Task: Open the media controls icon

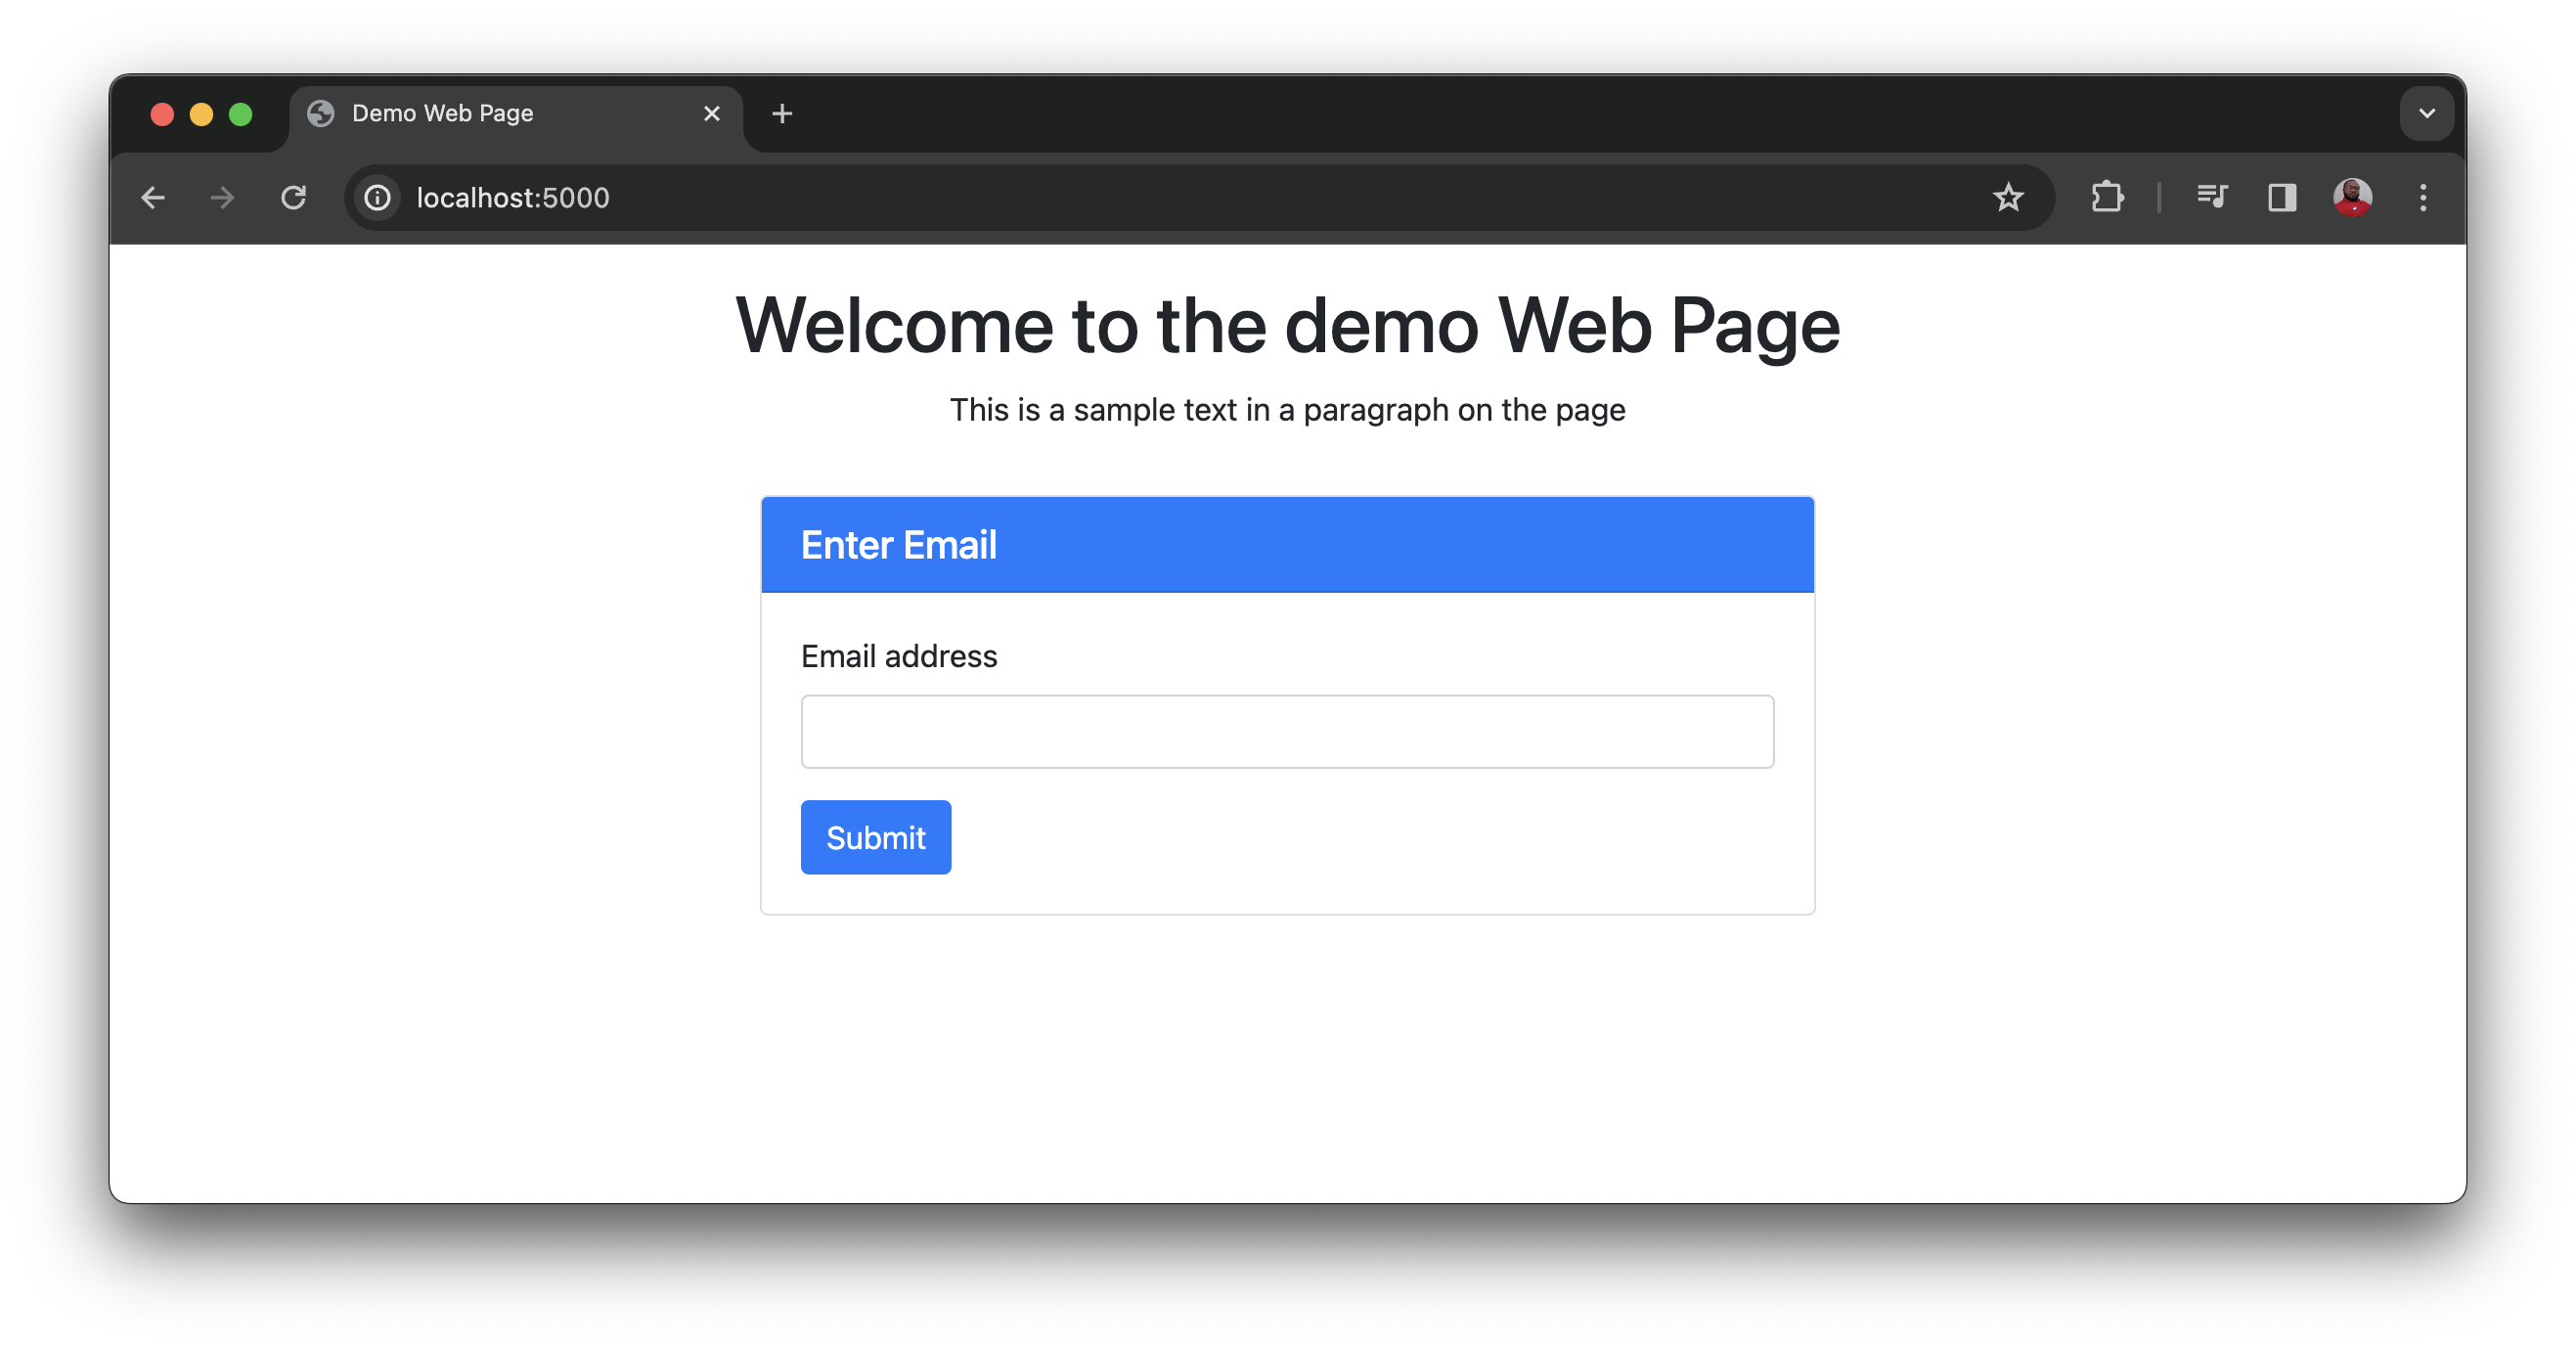Action: 2211,198
